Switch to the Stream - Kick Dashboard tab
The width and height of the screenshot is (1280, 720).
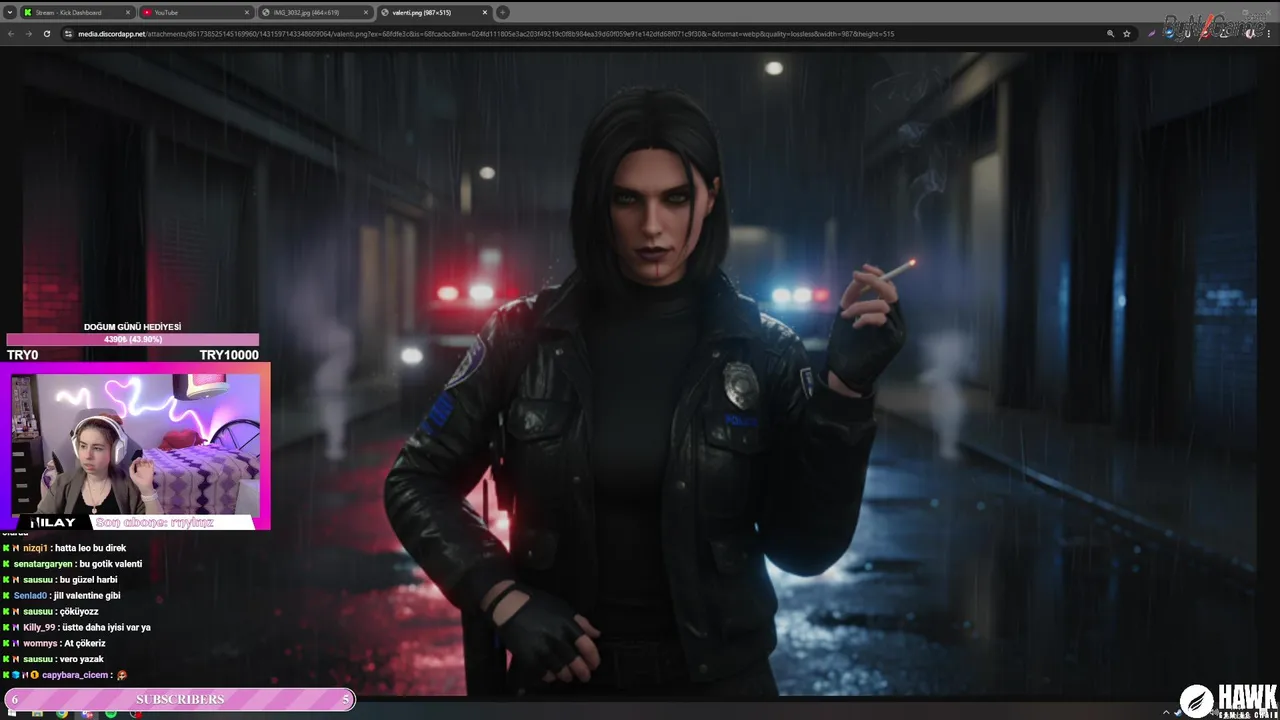[x=77, y=12]
